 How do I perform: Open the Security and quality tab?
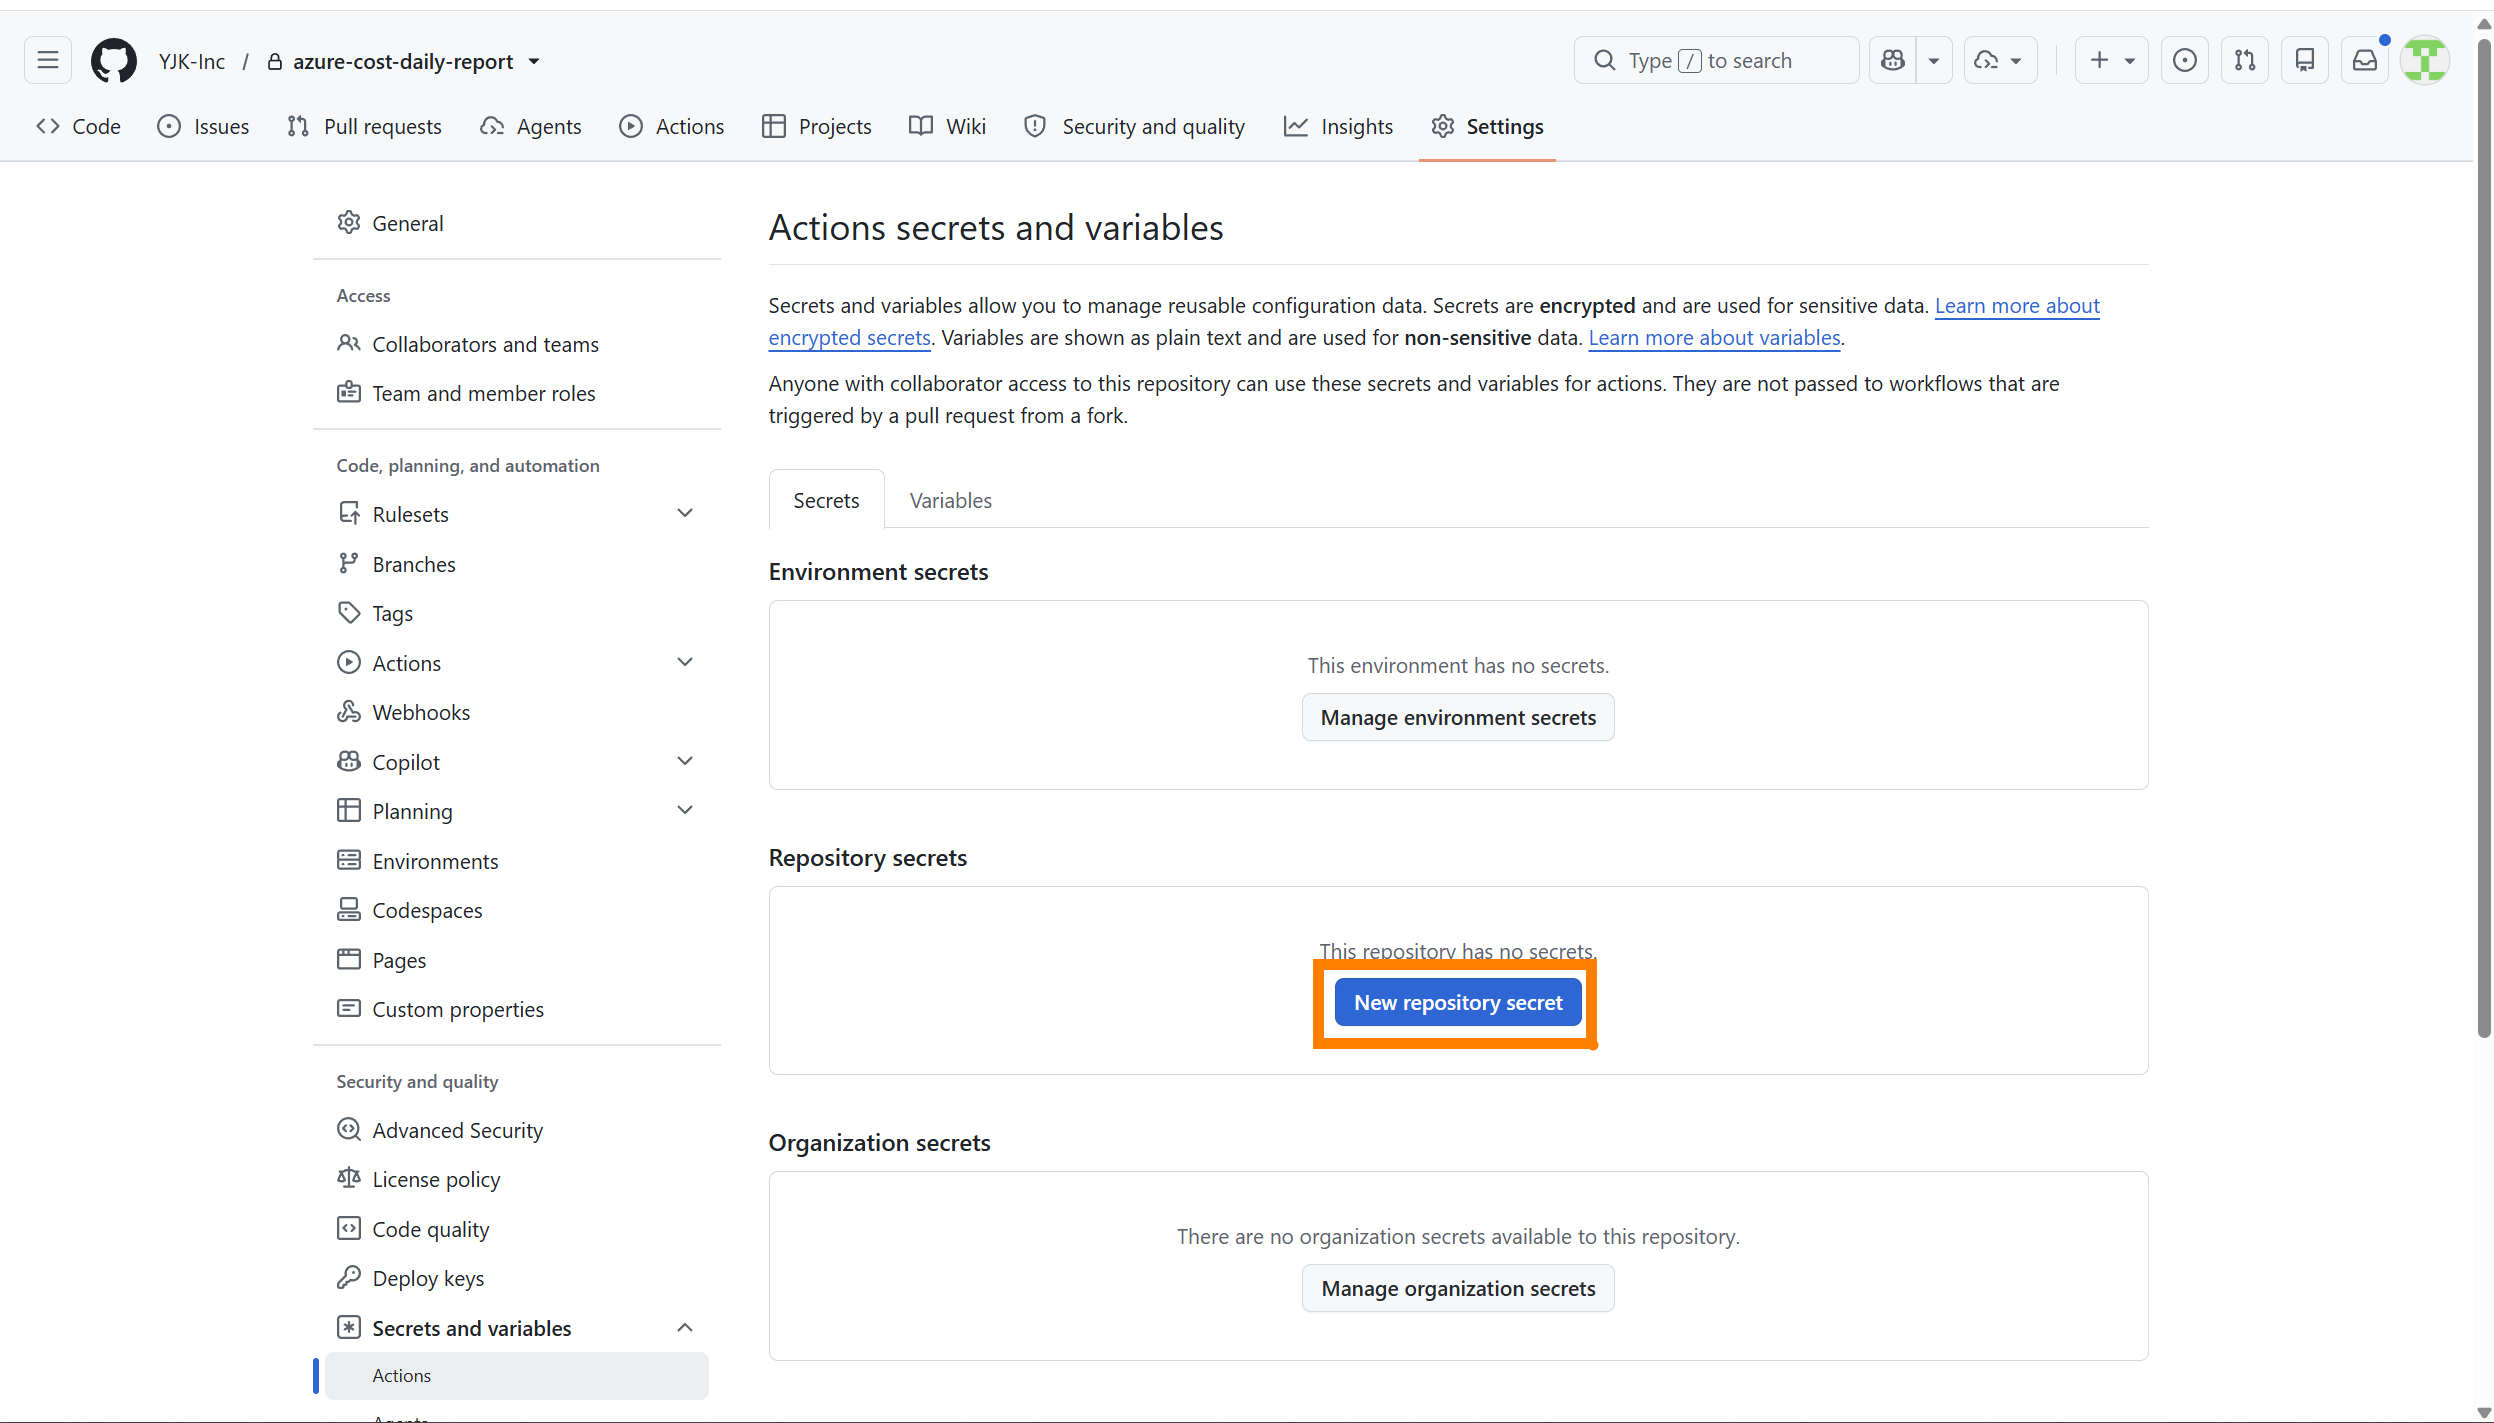[1135, 127]
